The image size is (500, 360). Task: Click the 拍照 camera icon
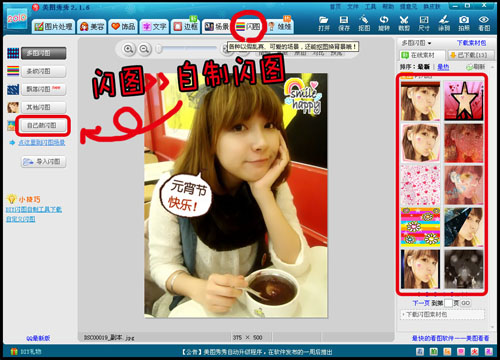464,23
